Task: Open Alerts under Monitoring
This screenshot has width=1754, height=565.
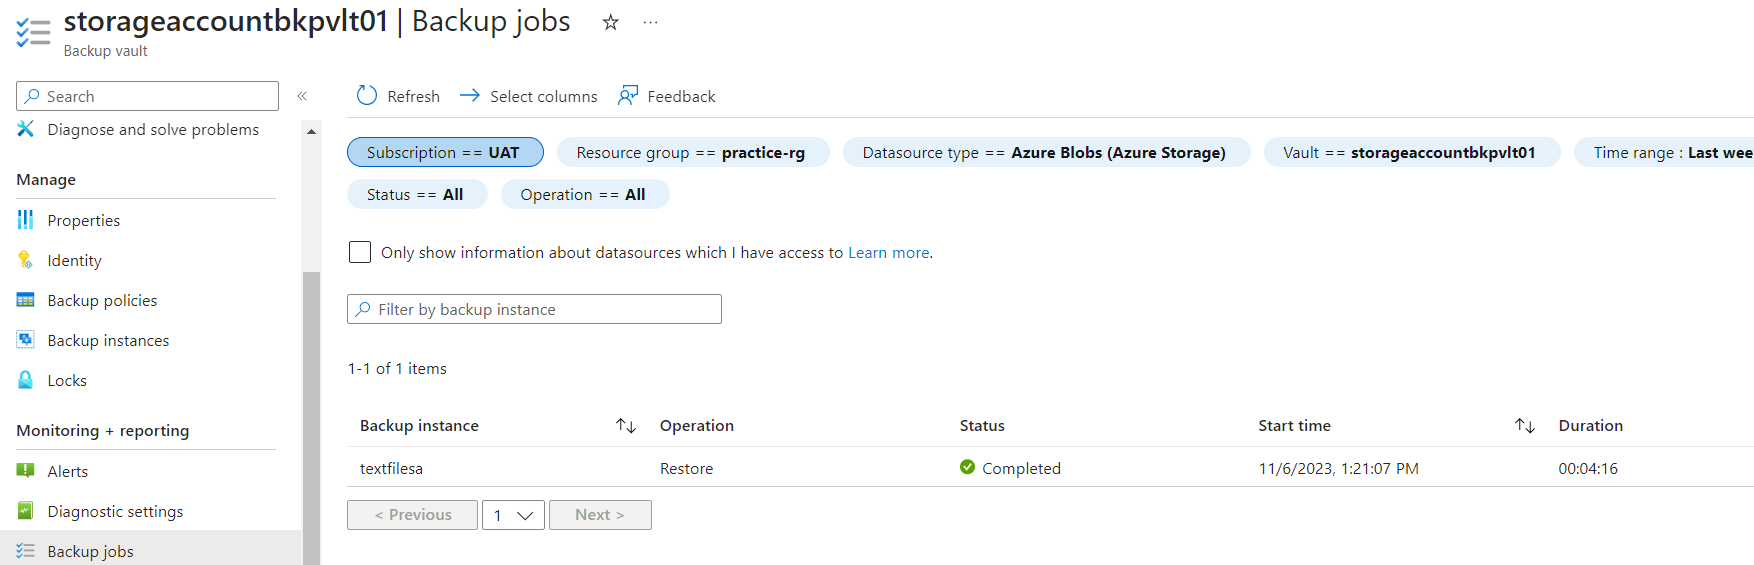Action: (68, 471)
